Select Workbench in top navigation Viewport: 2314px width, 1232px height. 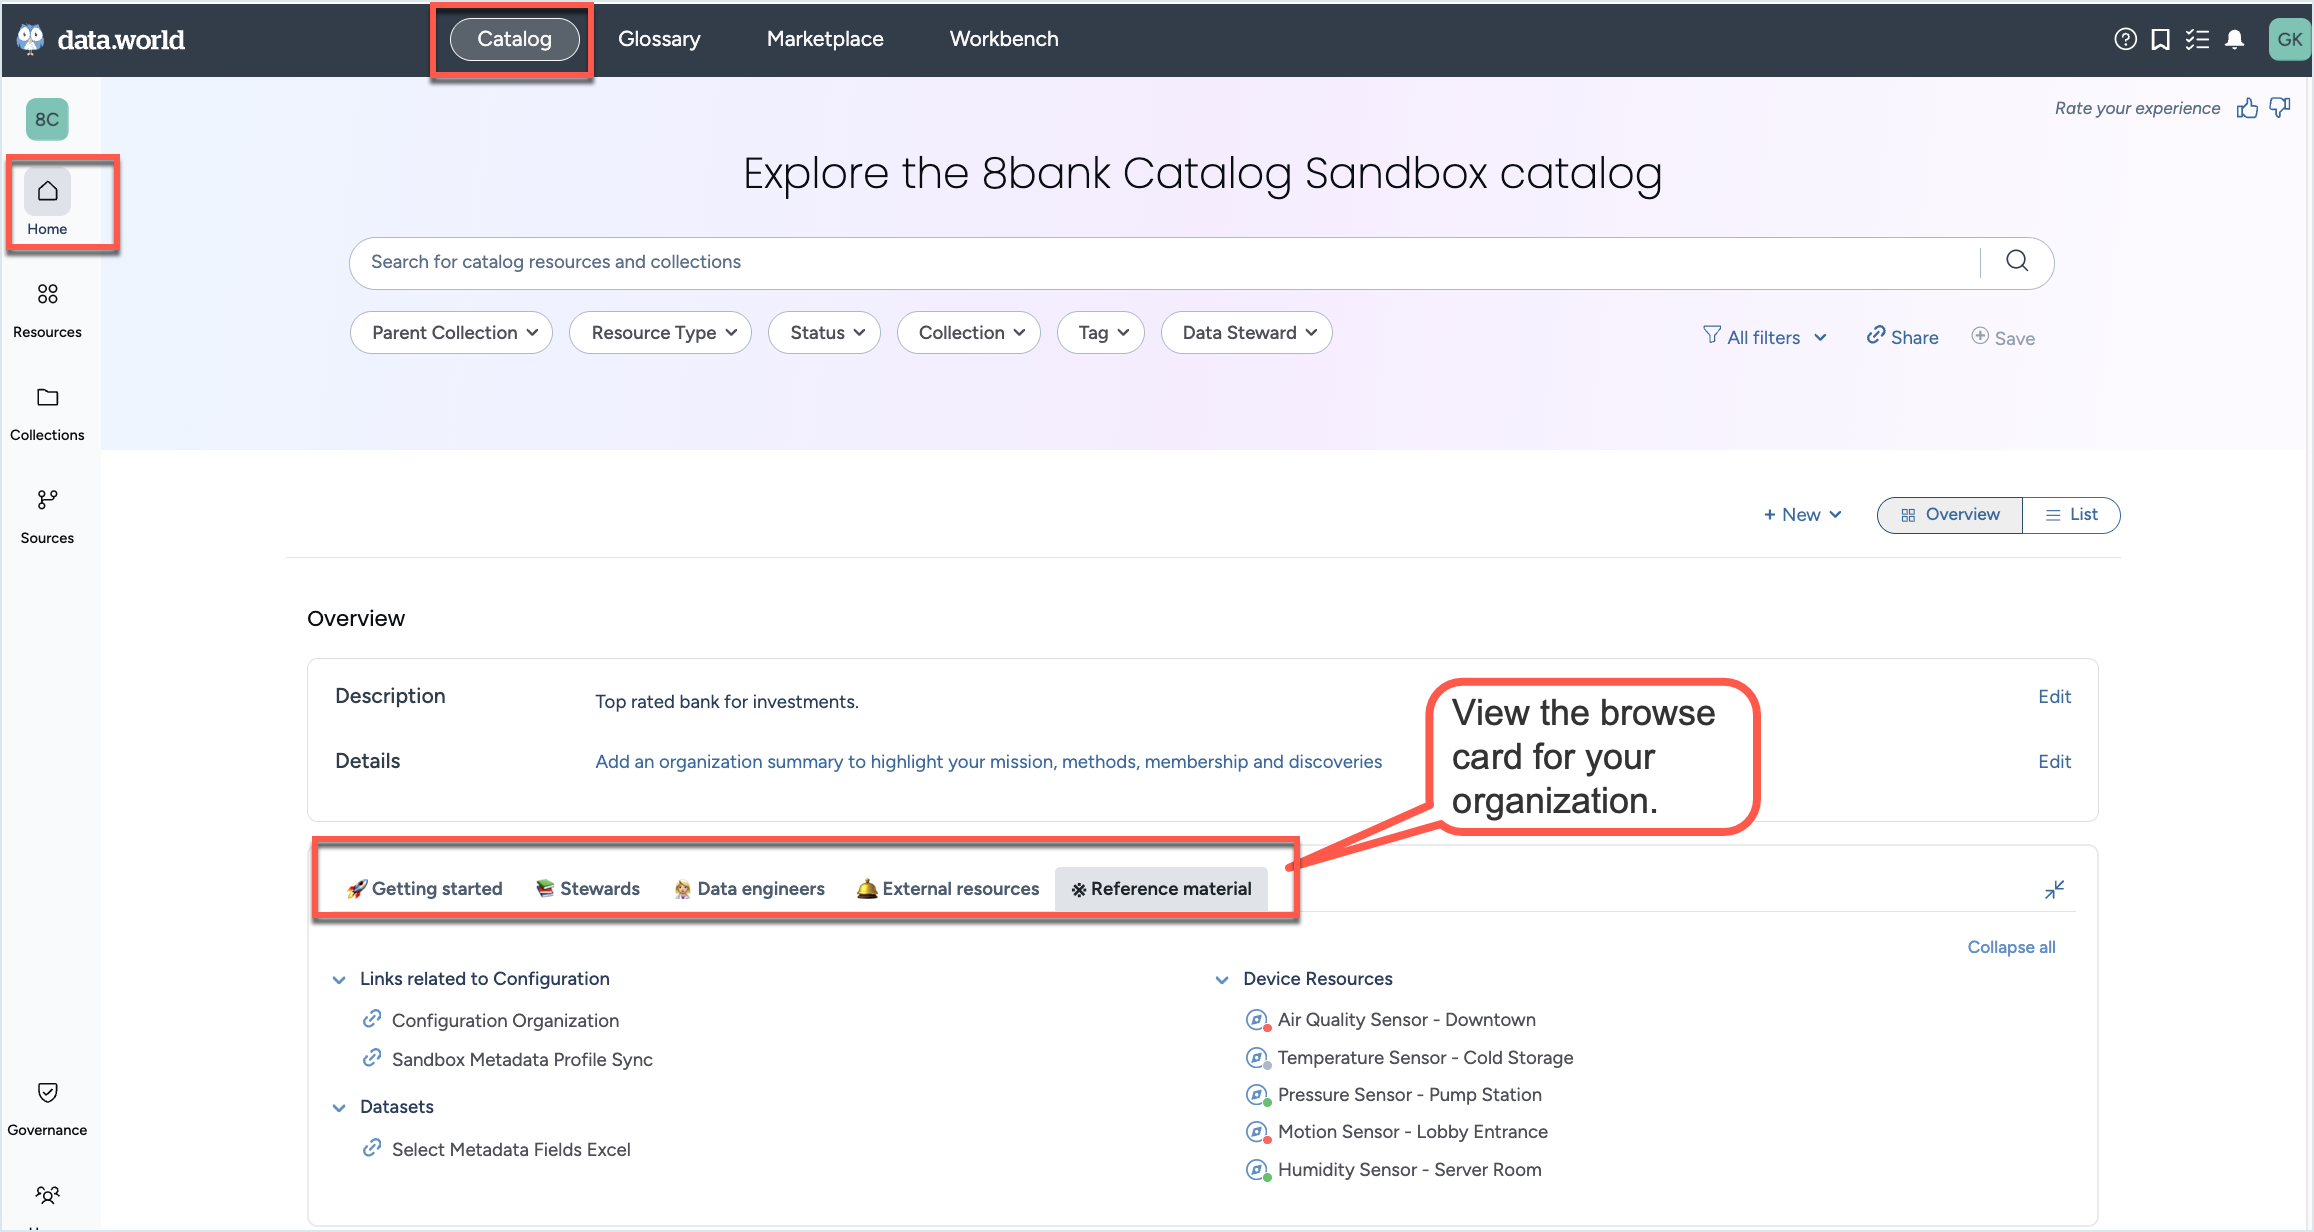[x=1004, y=39]
